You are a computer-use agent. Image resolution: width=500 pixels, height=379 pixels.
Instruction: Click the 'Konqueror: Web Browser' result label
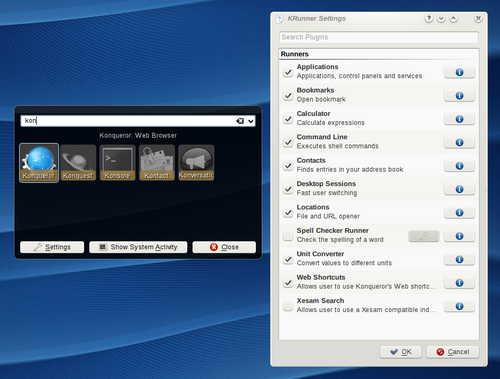click(x=138, y=135)
